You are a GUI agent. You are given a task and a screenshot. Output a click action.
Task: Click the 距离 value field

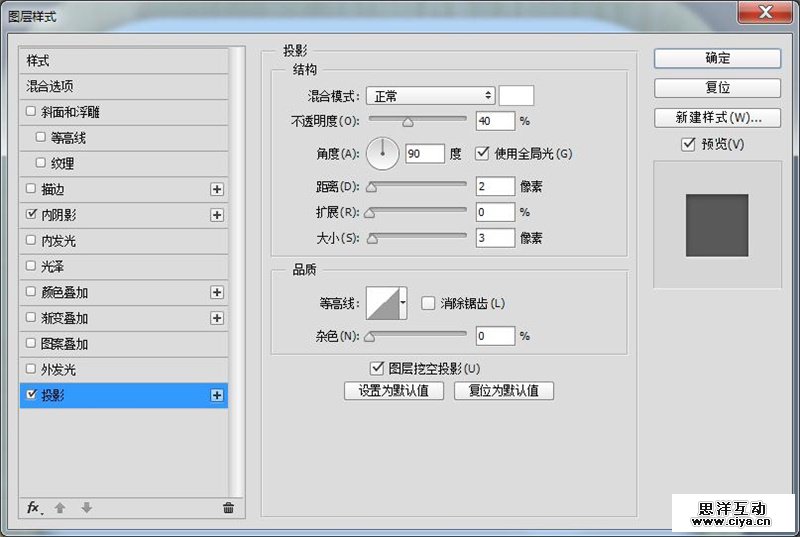pos(495,186)
